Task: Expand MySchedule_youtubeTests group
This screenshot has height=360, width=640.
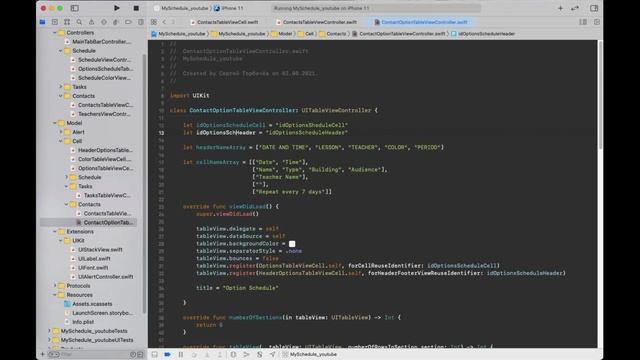Action: pyautogui.click(x=49, y=331)
